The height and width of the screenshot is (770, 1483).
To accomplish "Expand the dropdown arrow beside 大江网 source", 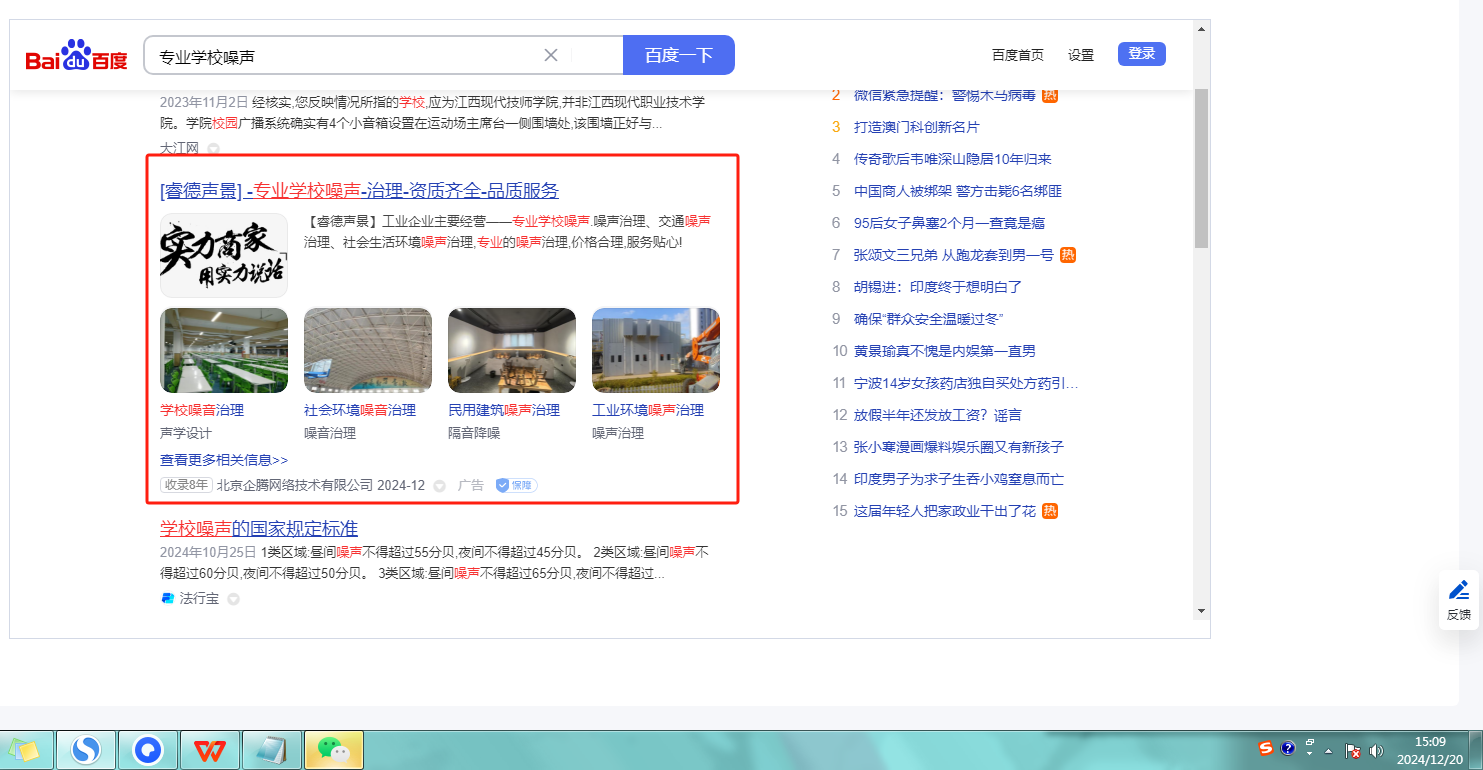I will 213,149.
